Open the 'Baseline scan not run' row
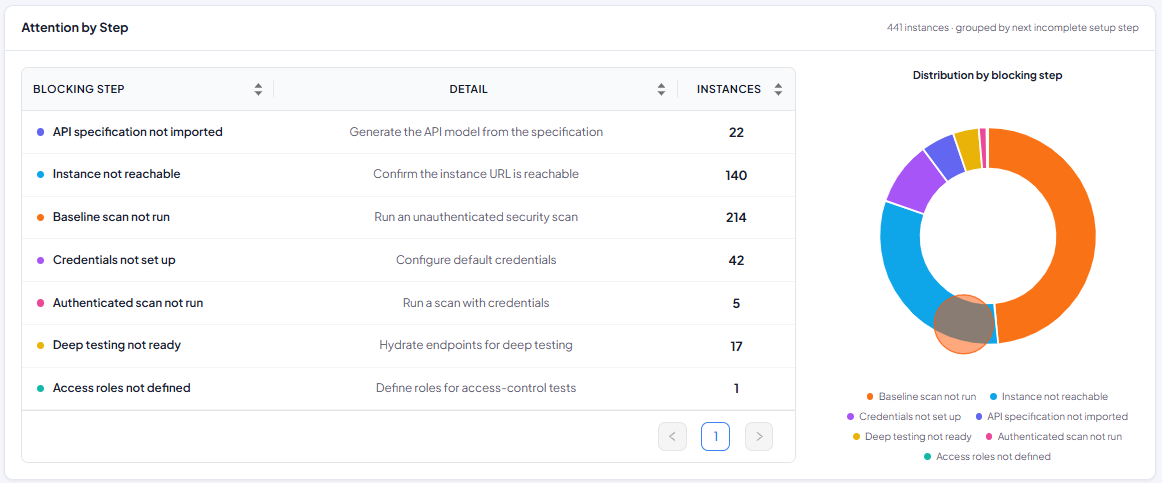The width and height of the screenshot is (1162, 483). pos(408,218)
